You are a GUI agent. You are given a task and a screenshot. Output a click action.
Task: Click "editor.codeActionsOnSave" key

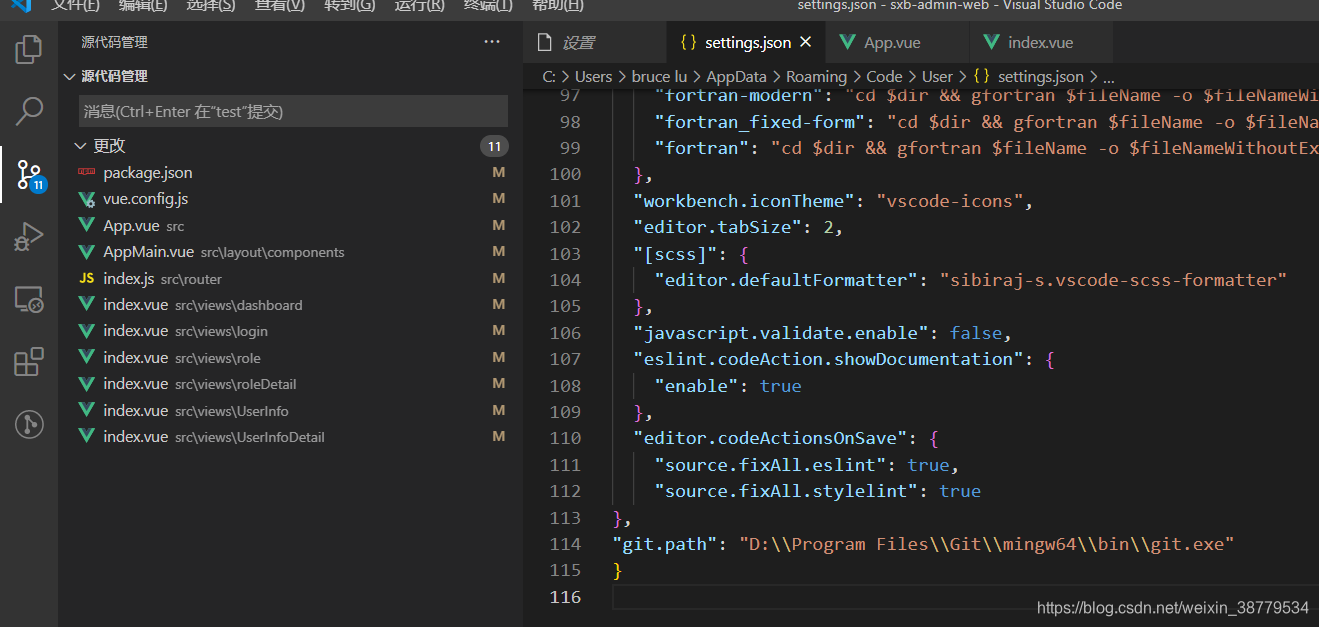pos(770,438)
